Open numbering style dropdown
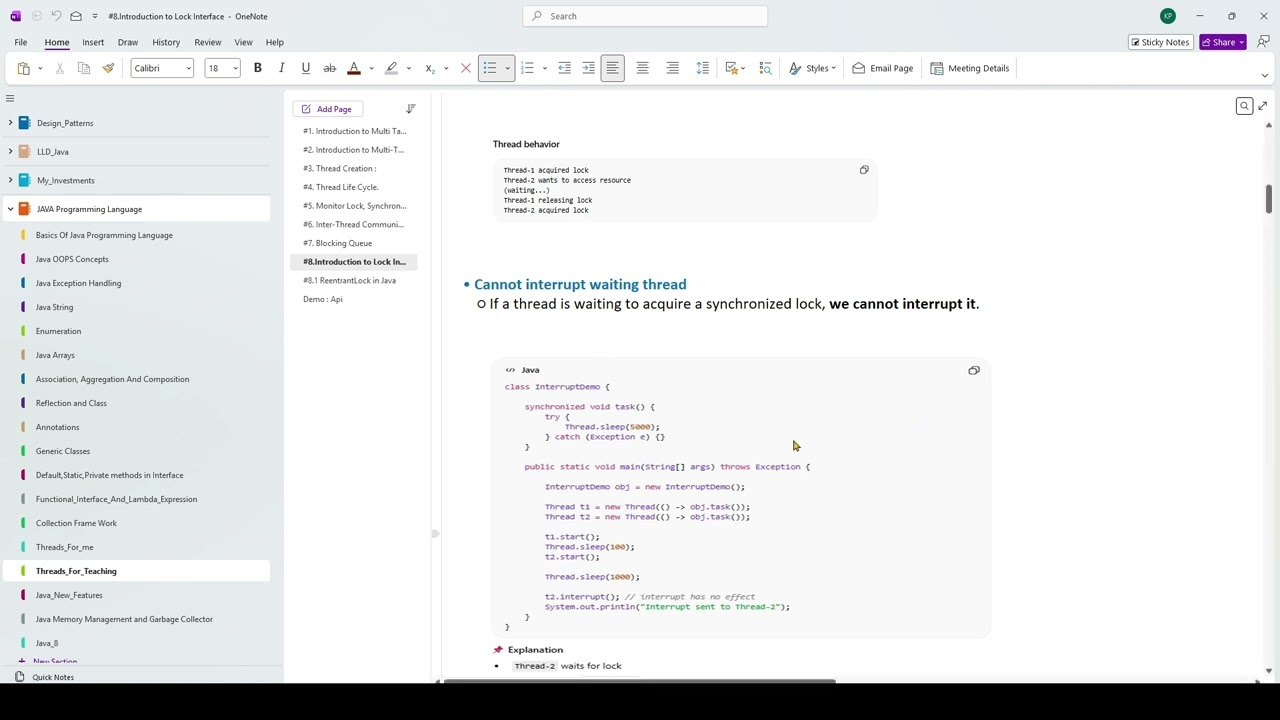Screen dimensions: 1280x720 (544, 68)
